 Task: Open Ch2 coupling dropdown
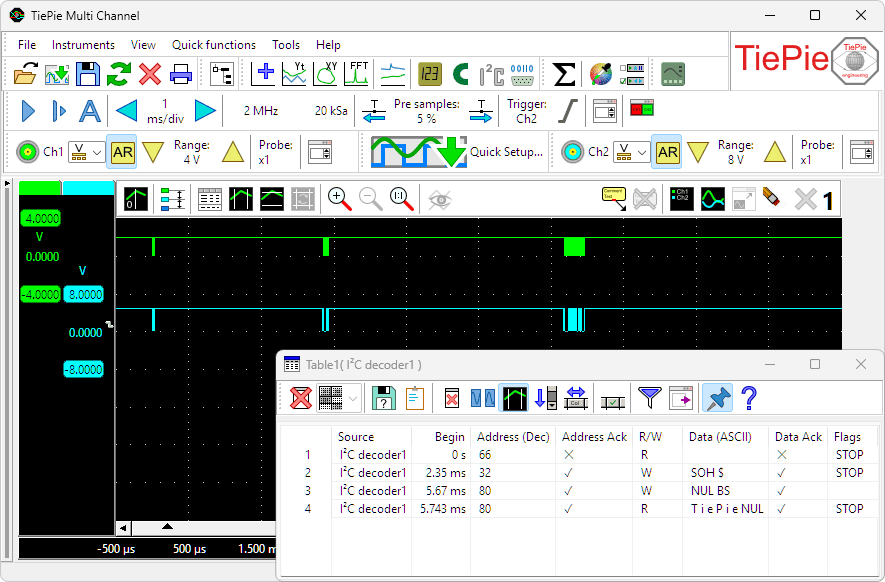point(632,152)
